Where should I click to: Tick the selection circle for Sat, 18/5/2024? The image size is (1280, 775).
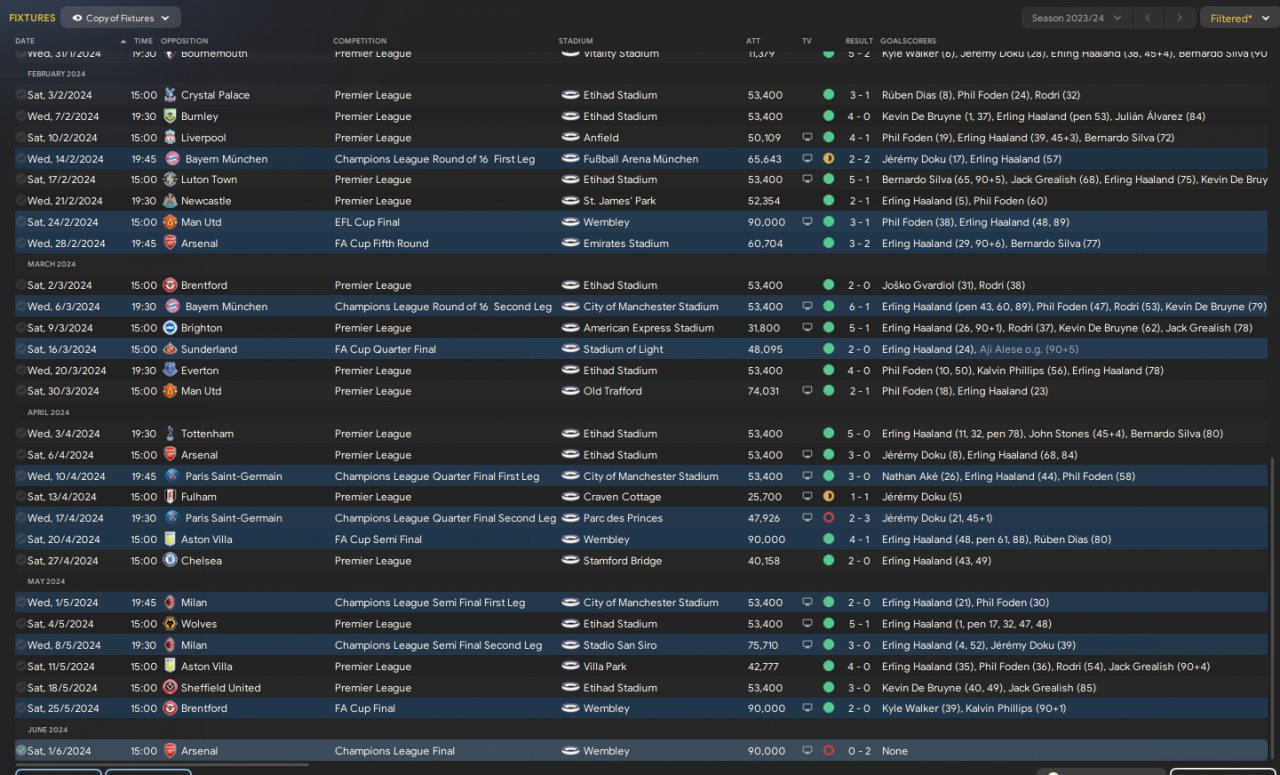(21, 688)
